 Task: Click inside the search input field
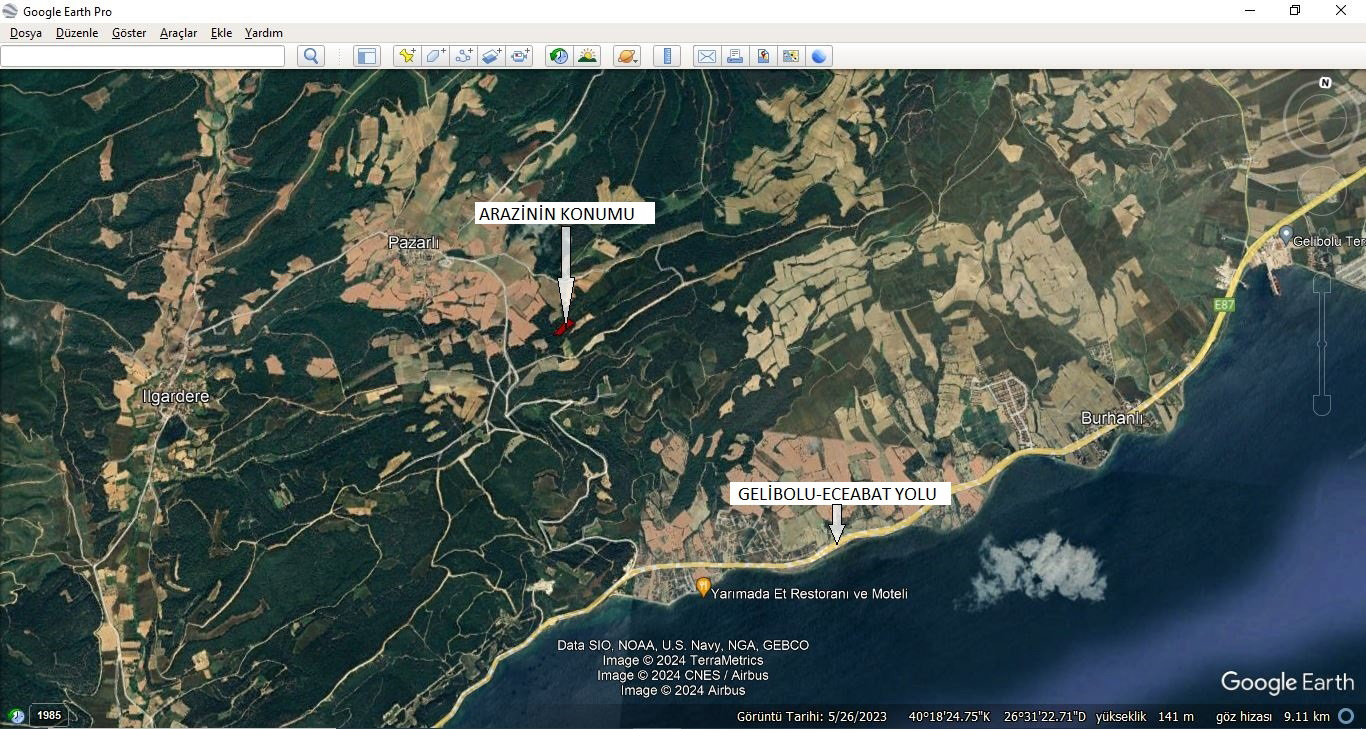(143, 56)
